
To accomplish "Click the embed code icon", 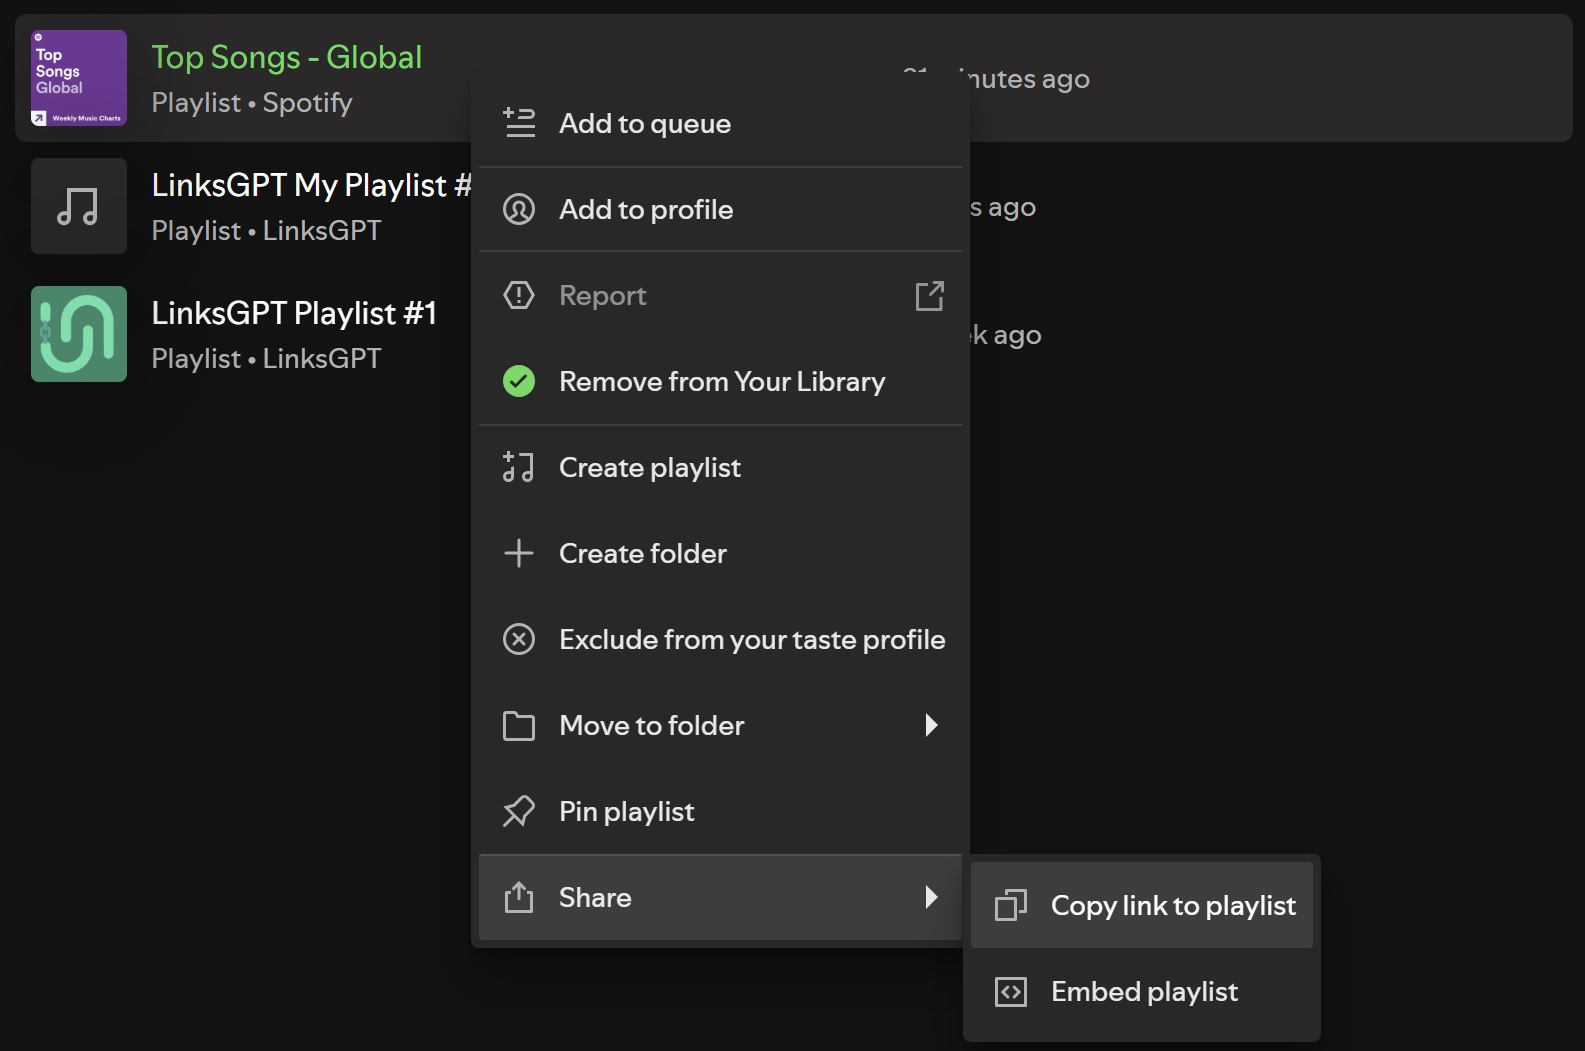I will point(1011,991).
